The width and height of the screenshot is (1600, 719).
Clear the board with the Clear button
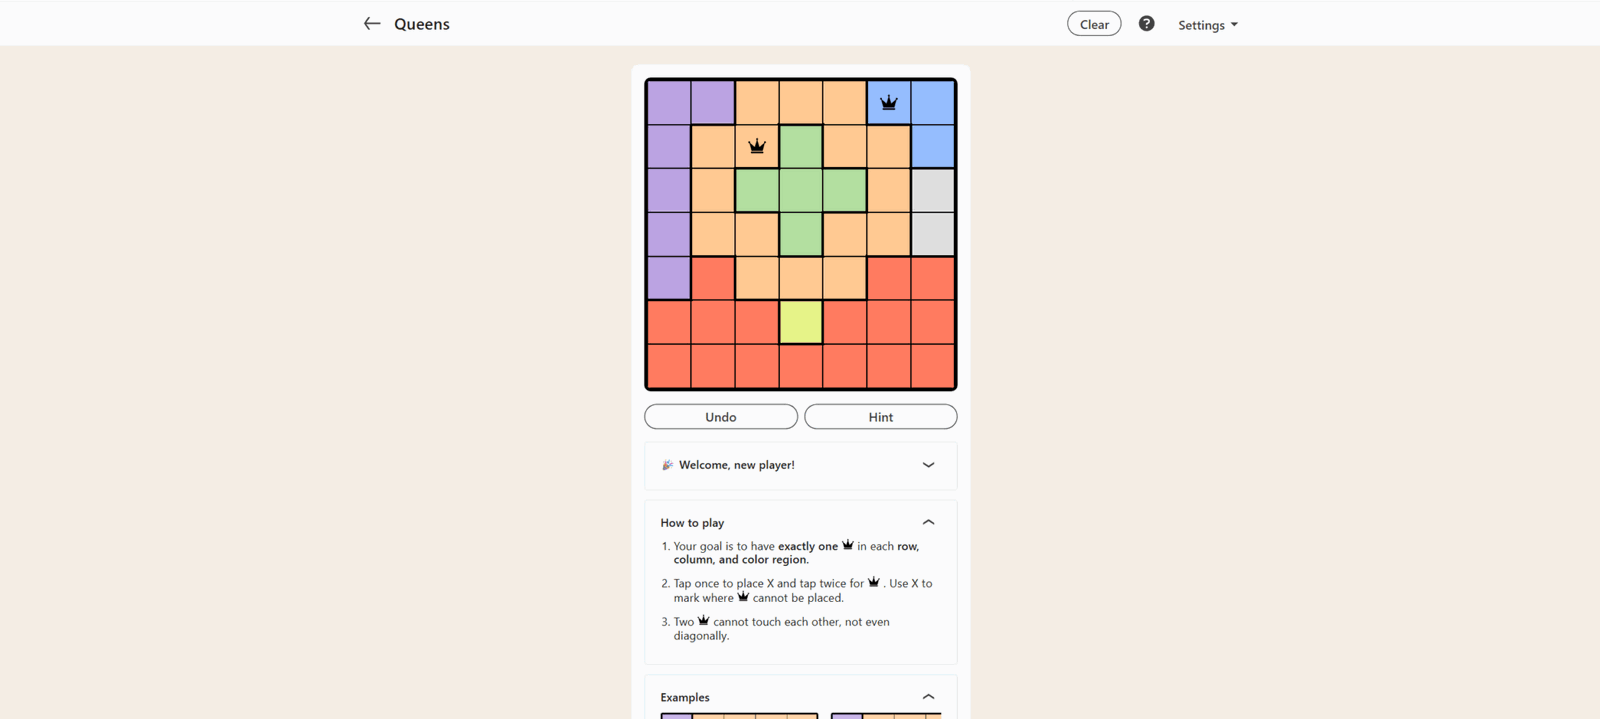(1094, 24)
